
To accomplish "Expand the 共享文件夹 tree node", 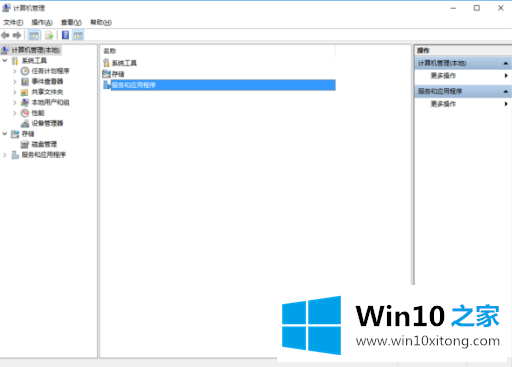I will (x=15, y=92).
